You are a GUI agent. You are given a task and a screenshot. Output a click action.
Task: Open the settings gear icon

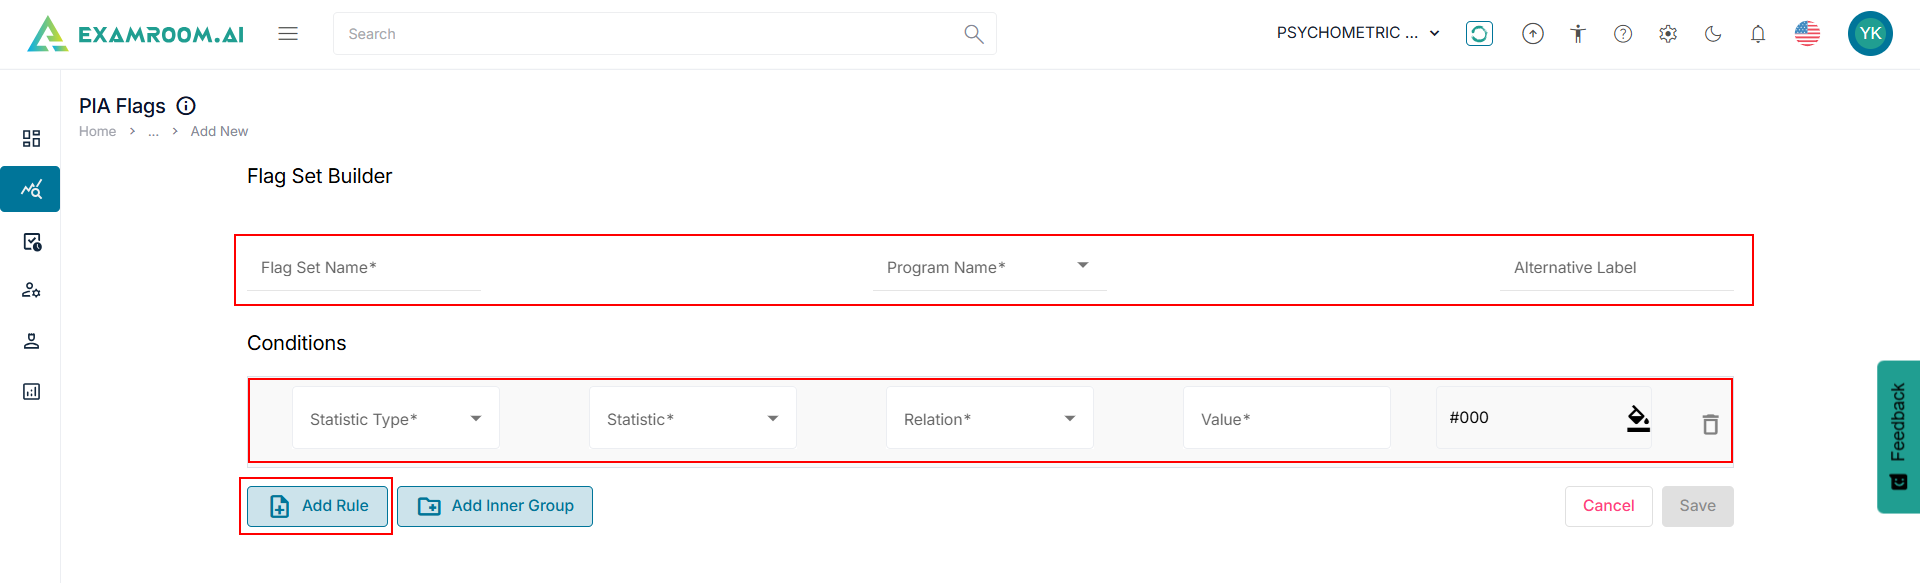[x=1668, y=34]
